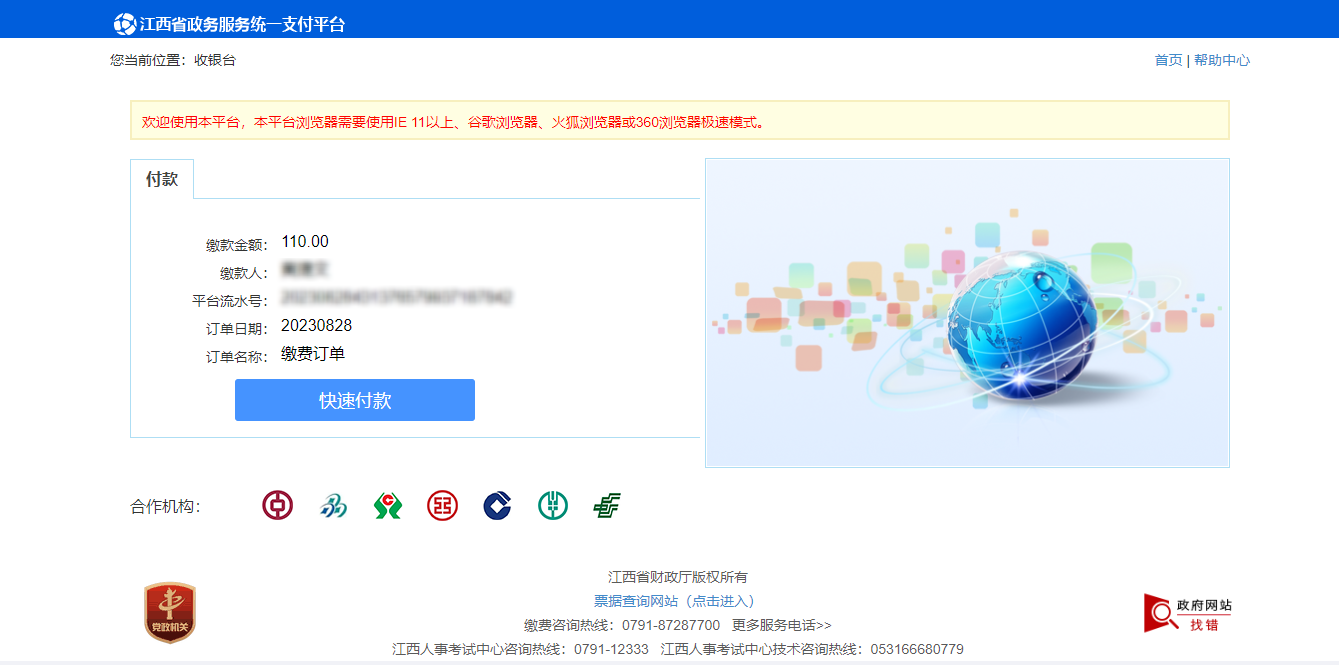Viewport: 1339px width, 665px height.
Task: Click the globe banner image
Action: 967,312
